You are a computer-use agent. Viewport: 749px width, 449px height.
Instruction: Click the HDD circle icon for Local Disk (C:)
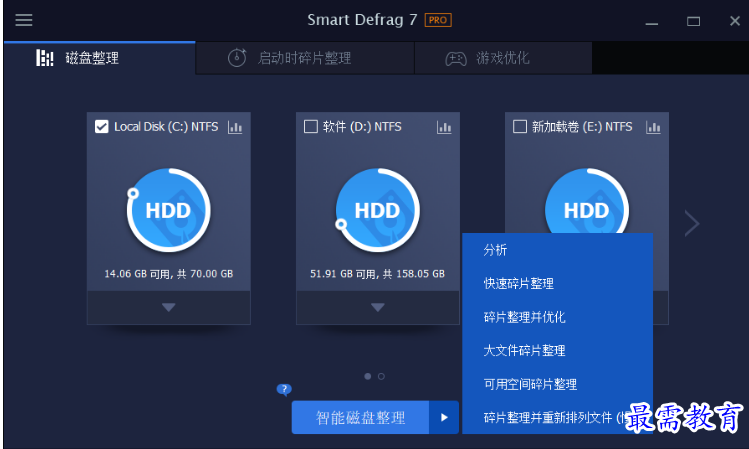pyautogui.click(x=168, y=210)
